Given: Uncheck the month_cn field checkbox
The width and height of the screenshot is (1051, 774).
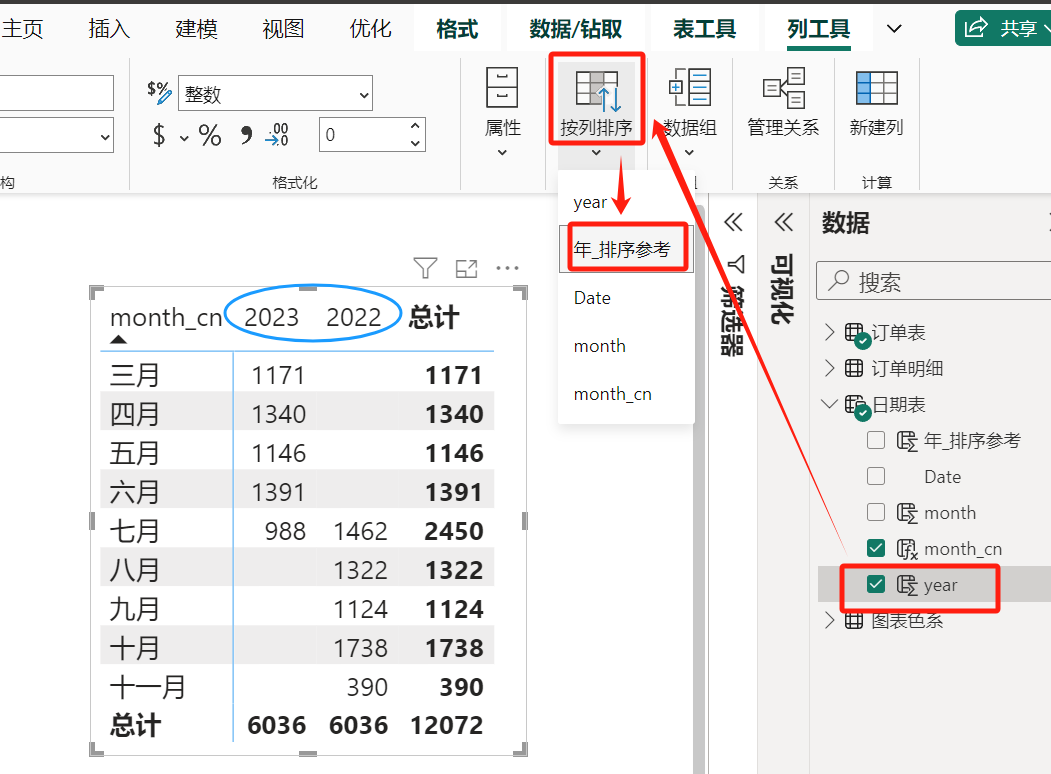Looking at the screenshot, I should coord(876,549).
